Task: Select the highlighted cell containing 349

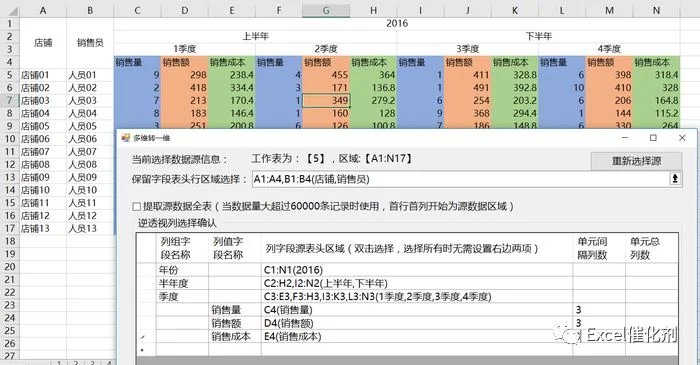Action: tap(326, 100)
